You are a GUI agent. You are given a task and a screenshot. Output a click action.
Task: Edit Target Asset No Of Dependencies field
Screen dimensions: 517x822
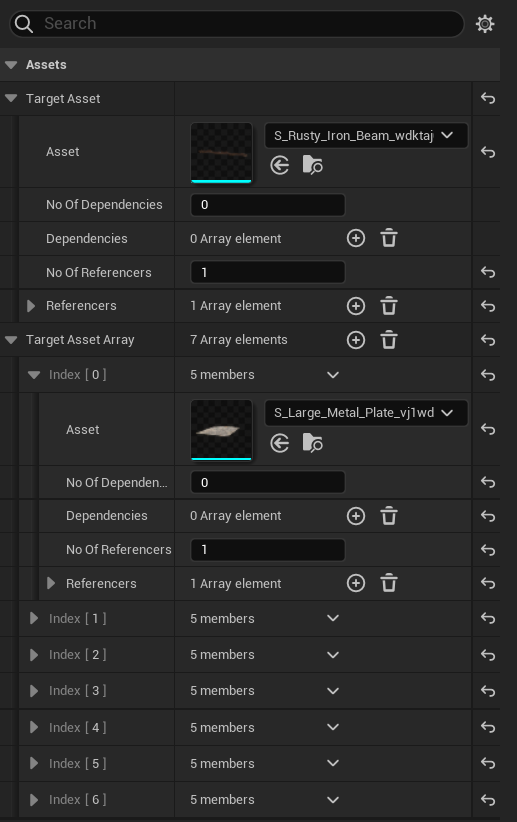click(268, 204)
